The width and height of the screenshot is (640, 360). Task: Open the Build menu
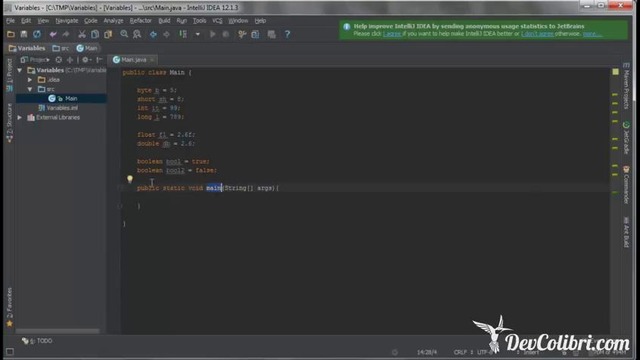[164, 20]
